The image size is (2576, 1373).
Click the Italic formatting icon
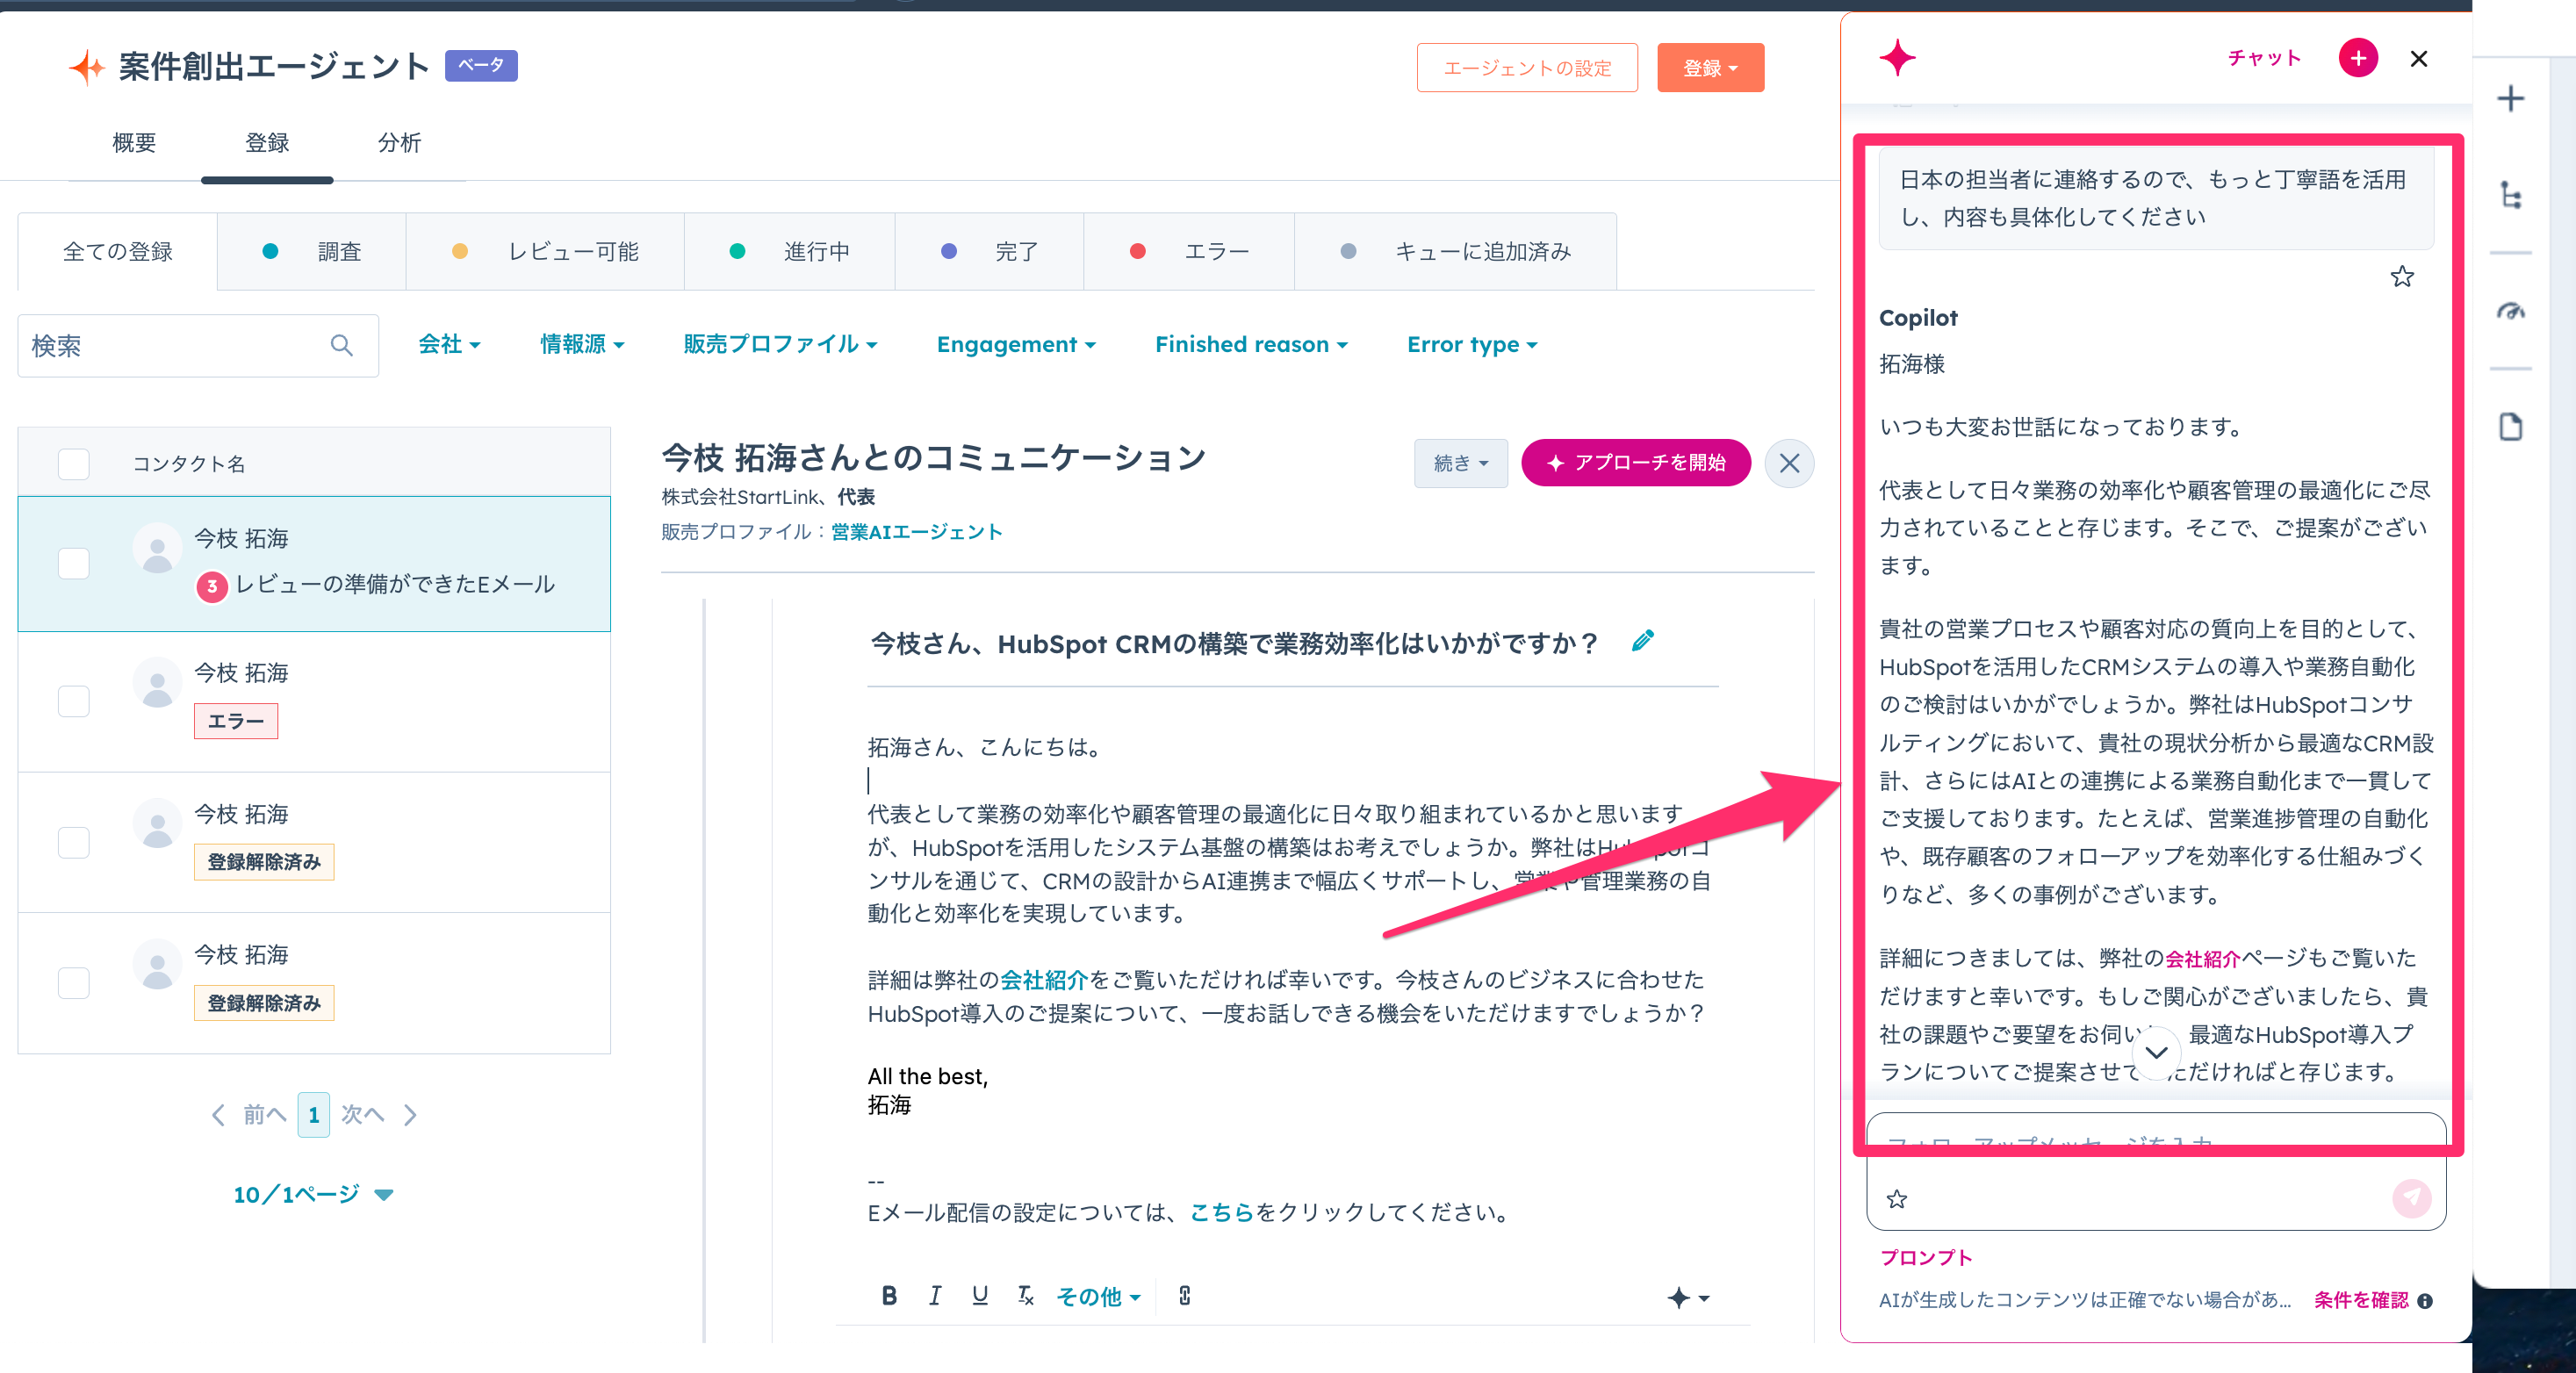tap(934, 1296)
